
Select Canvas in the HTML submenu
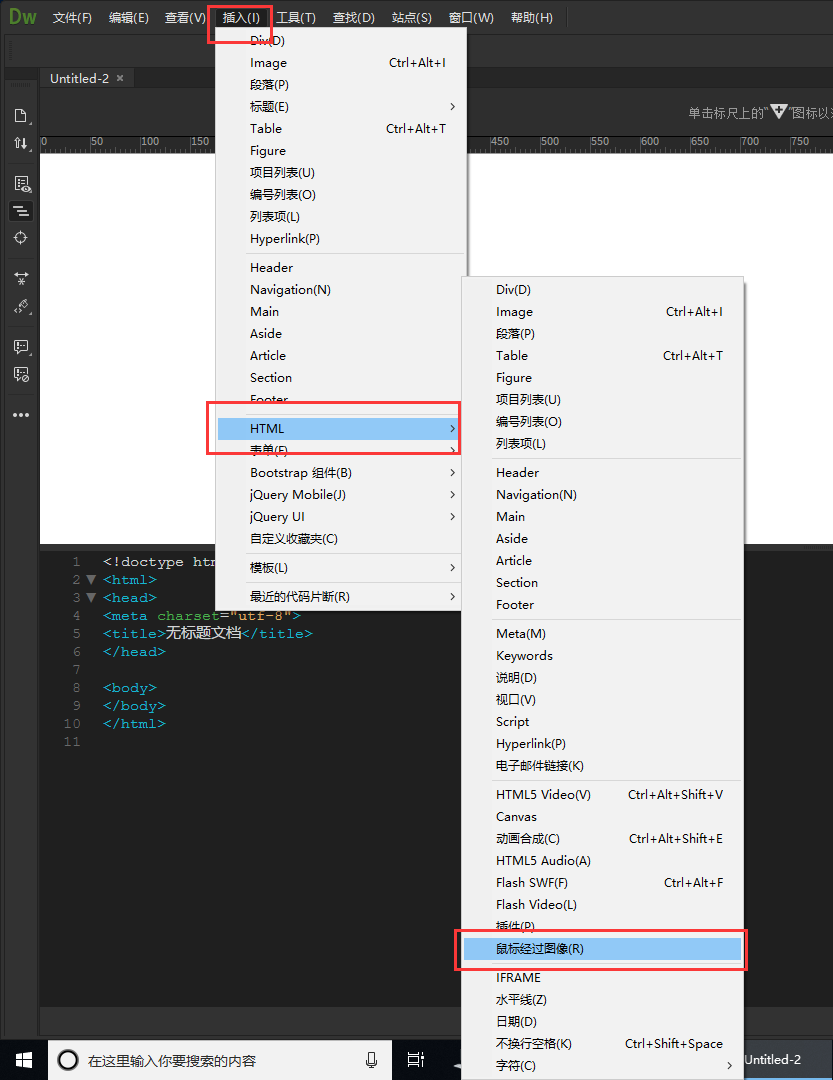tap(602, 816)
